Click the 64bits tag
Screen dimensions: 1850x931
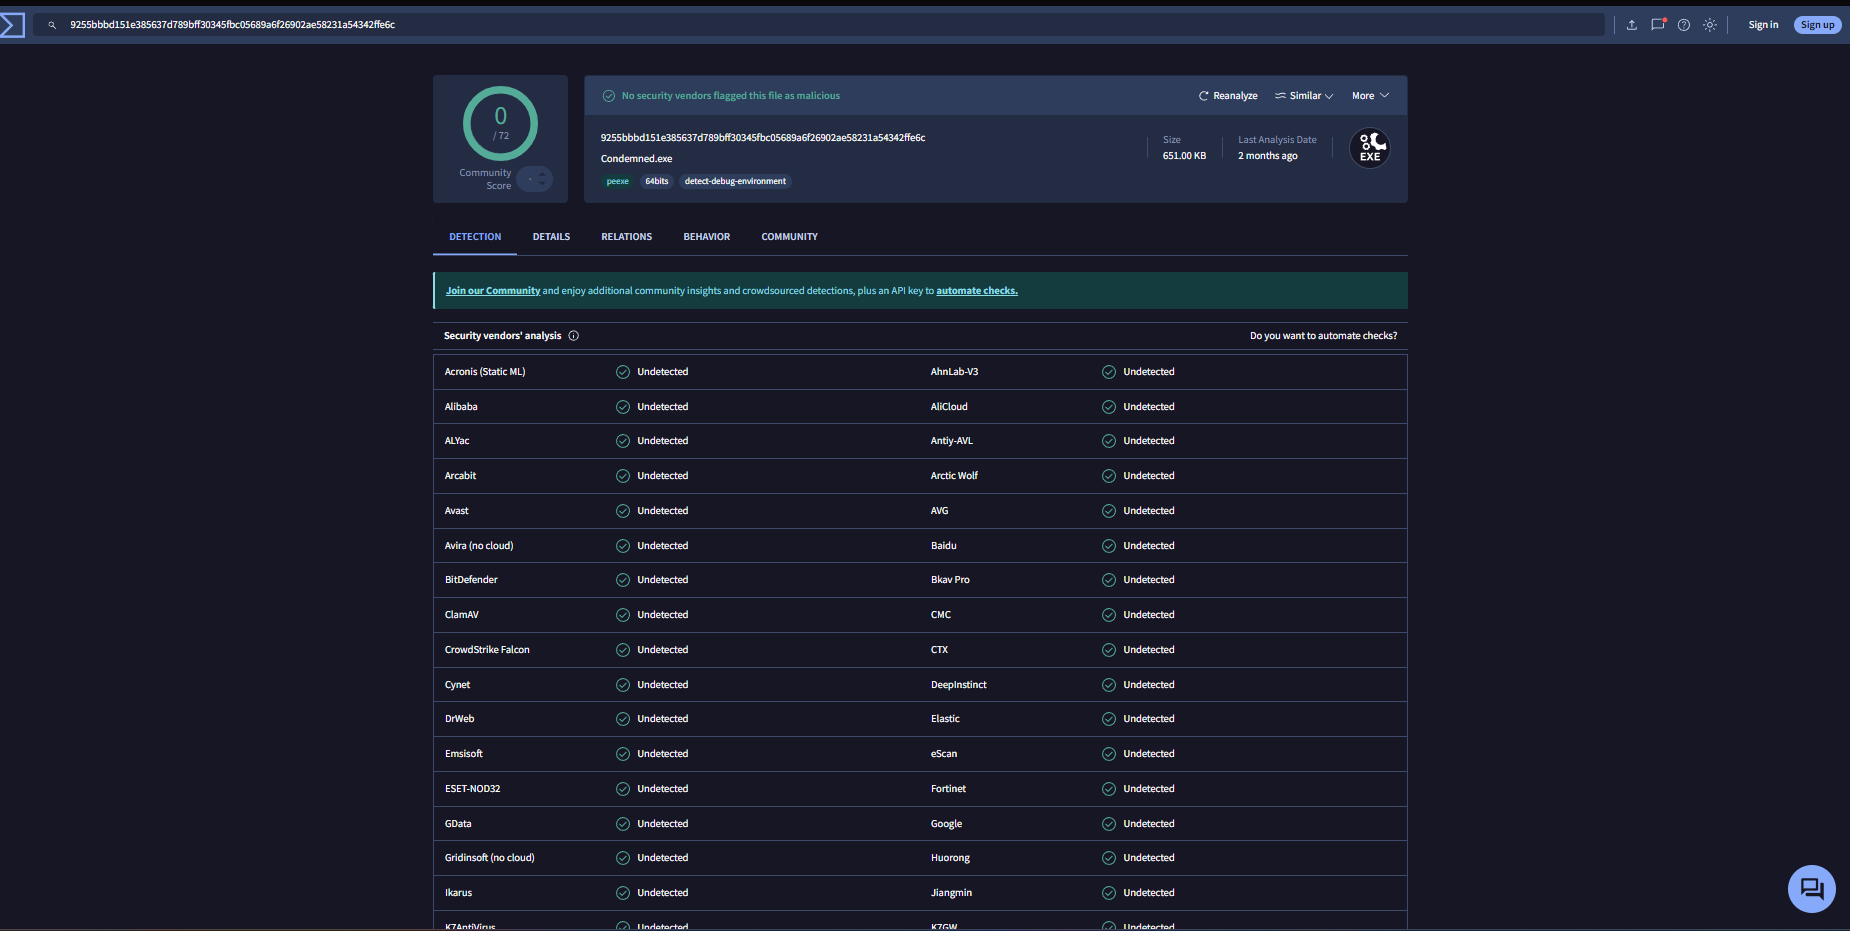(x=657, y=181)
